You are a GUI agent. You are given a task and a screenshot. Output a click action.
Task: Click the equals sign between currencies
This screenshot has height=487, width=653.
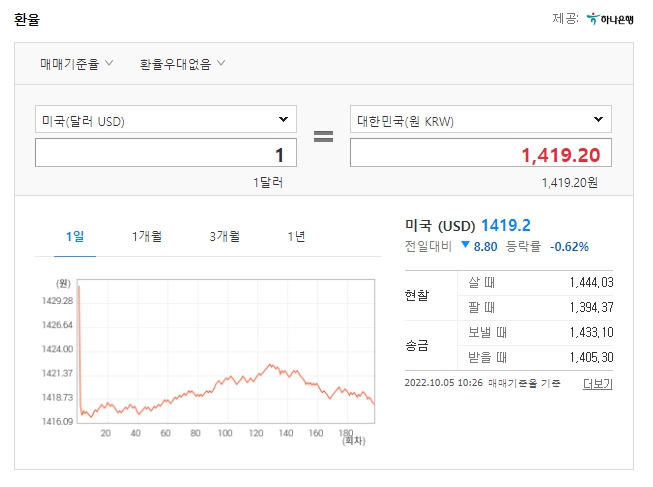(323, 136)
